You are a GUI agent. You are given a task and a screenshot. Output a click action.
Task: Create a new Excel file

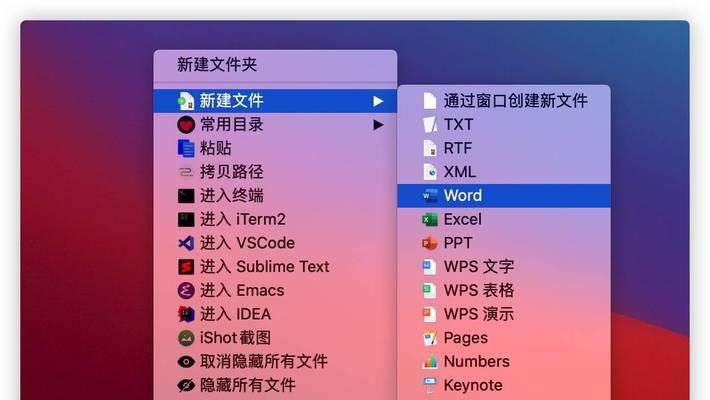click(504, 219)
